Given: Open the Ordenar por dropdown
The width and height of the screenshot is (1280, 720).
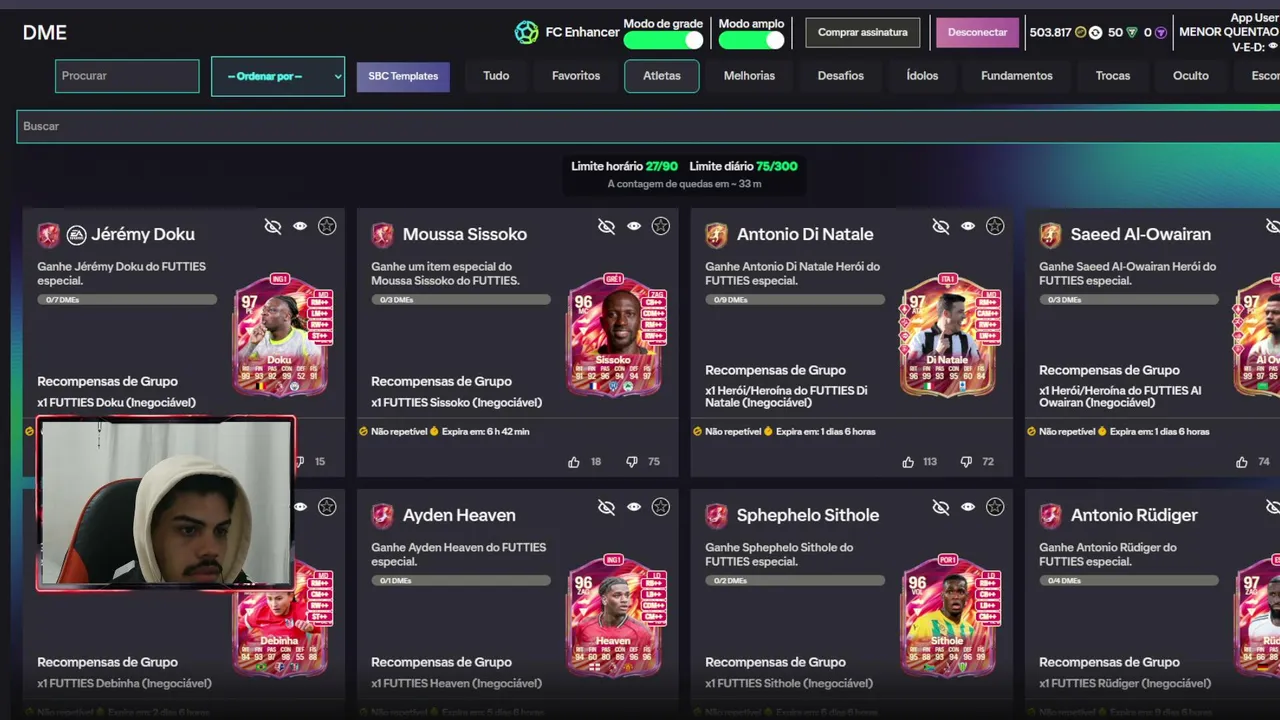Looking at the screenshot, I should coord(278,76).
